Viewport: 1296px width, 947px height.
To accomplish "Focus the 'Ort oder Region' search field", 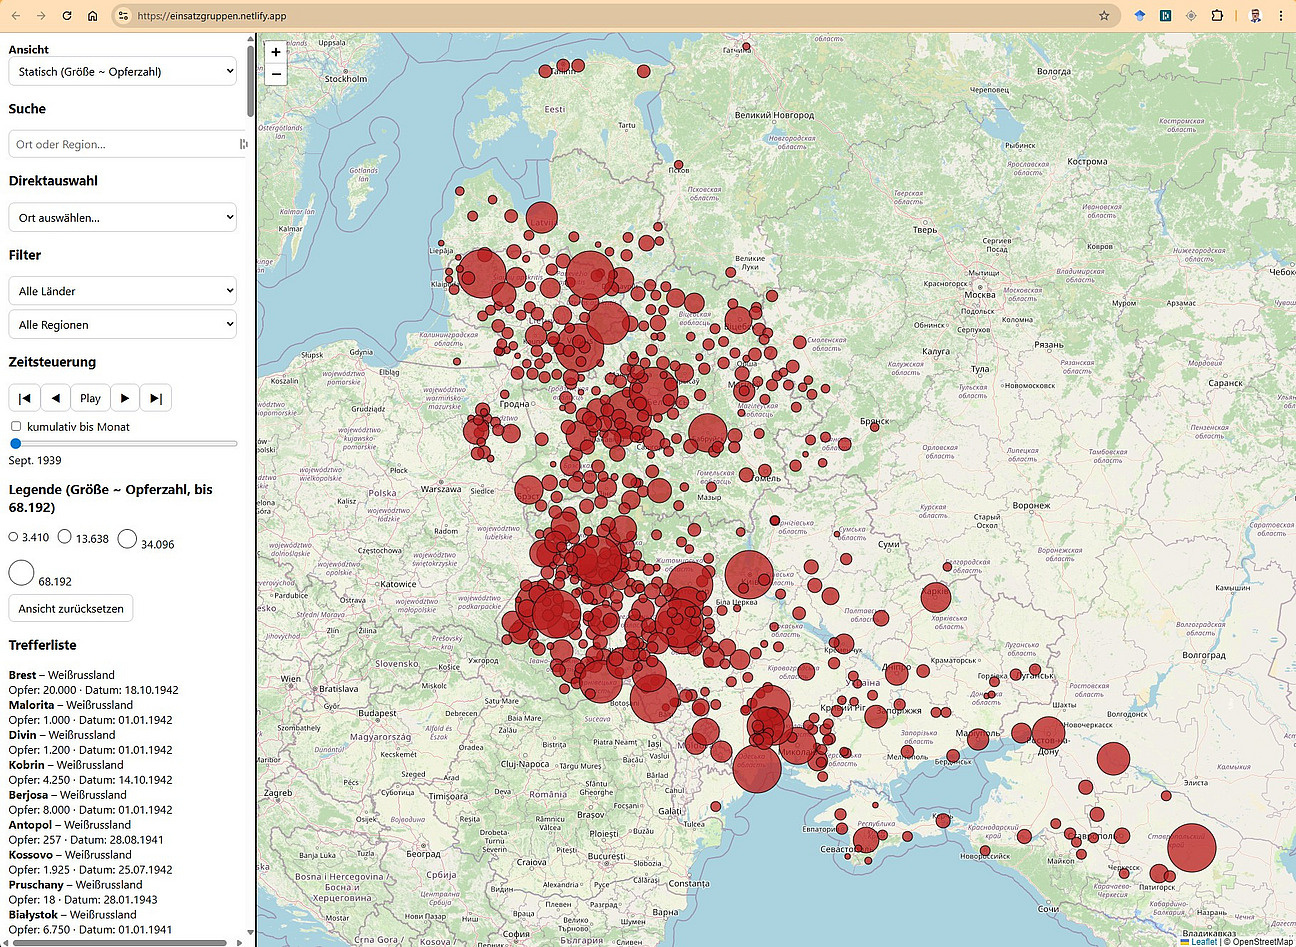I will [123, 144].
